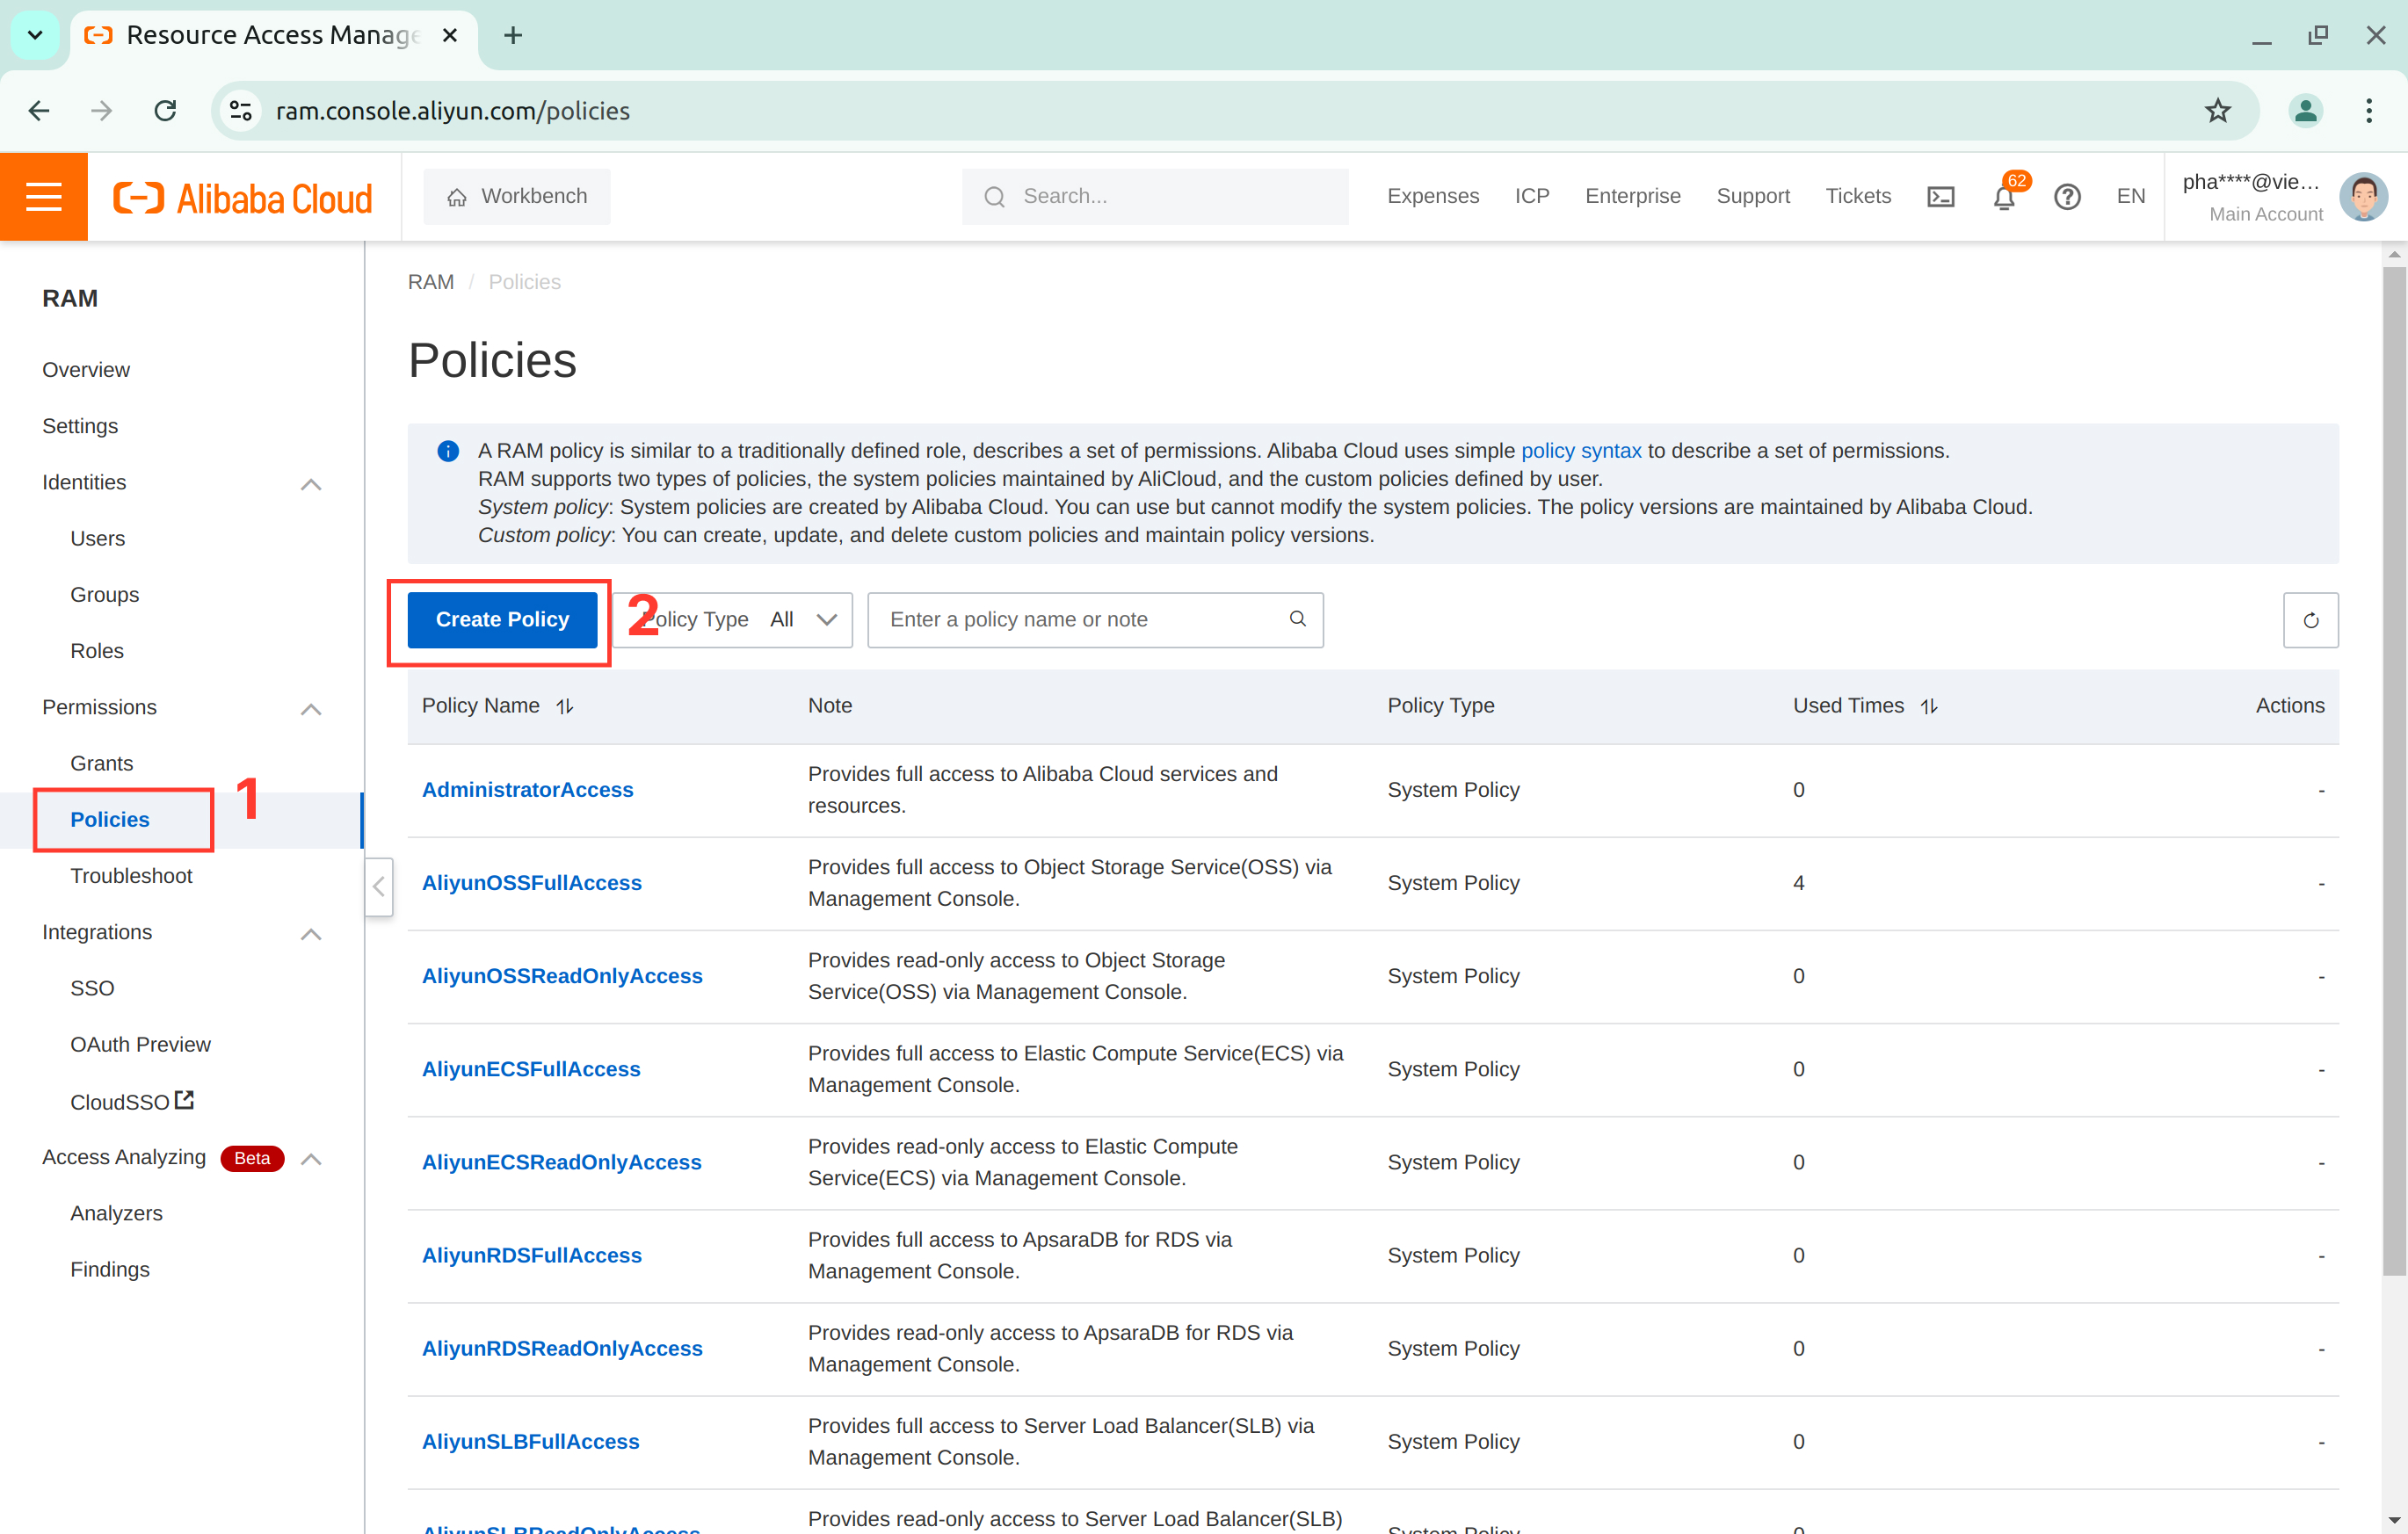Open AliyunRDSFullAccess policy
This screenshot has width=2408, height=1534.
pos(532,1255)
